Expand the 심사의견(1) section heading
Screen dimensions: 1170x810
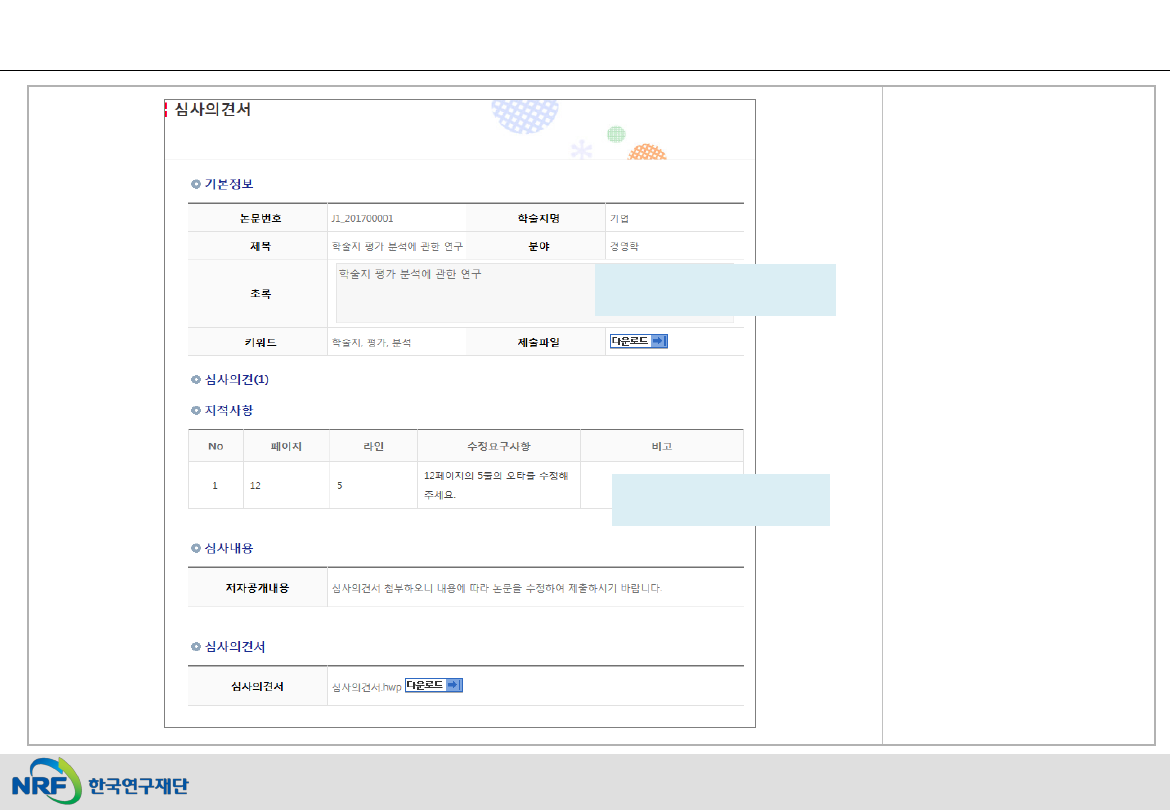(237, 380)
